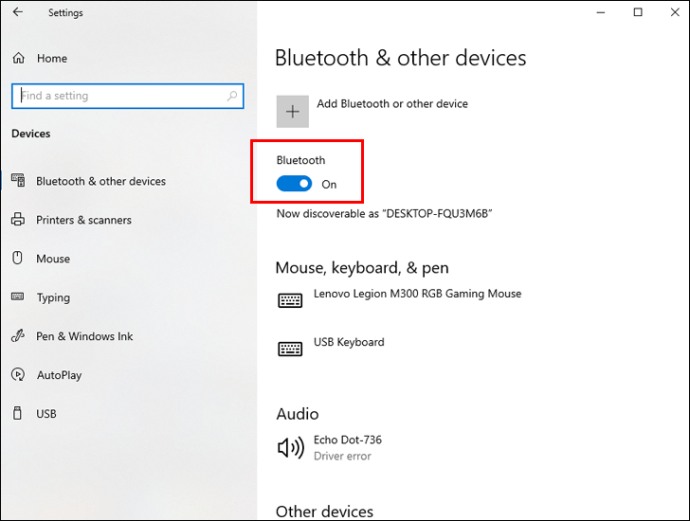
Task: Click the Echo Dot-736 speaker icon
Action: [x=290, y=448]
